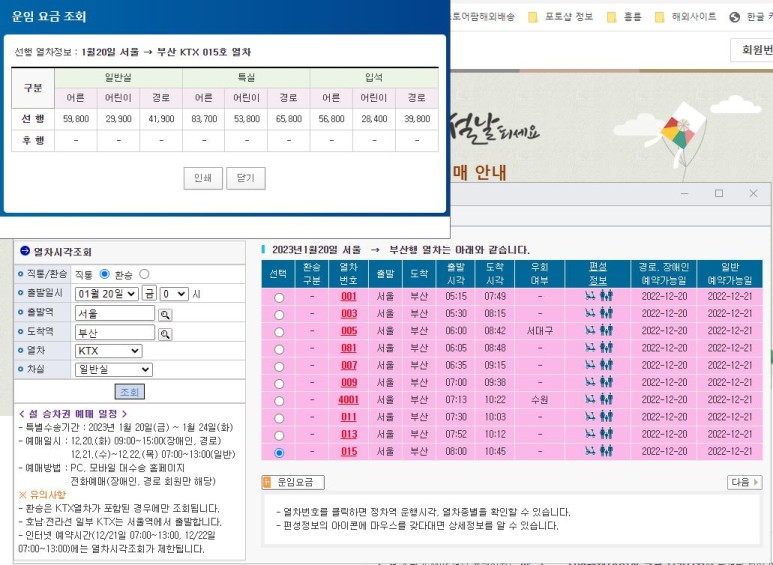Click the 운임요금 fare button

293,482
